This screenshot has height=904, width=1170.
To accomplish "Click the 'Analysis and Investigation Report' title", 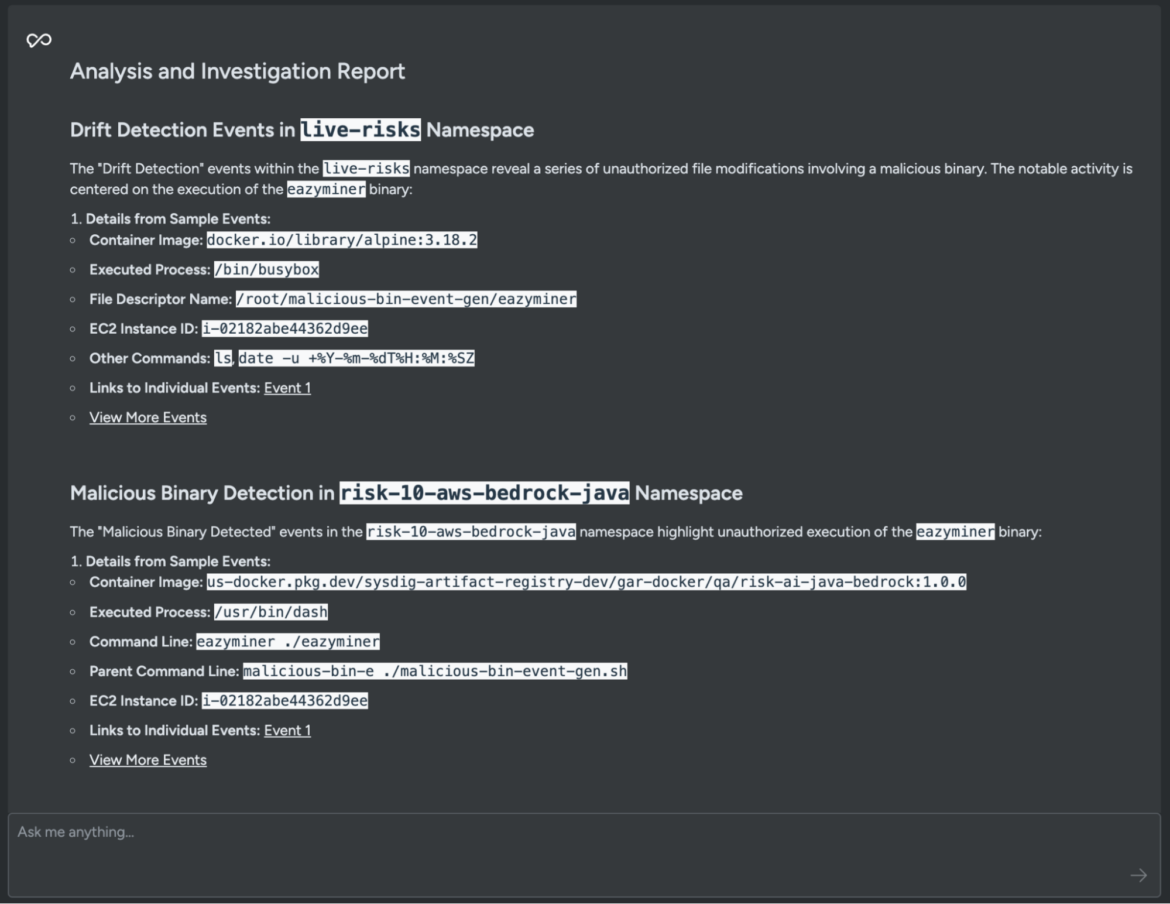I will pyautogui.click(x=237, y=71).
